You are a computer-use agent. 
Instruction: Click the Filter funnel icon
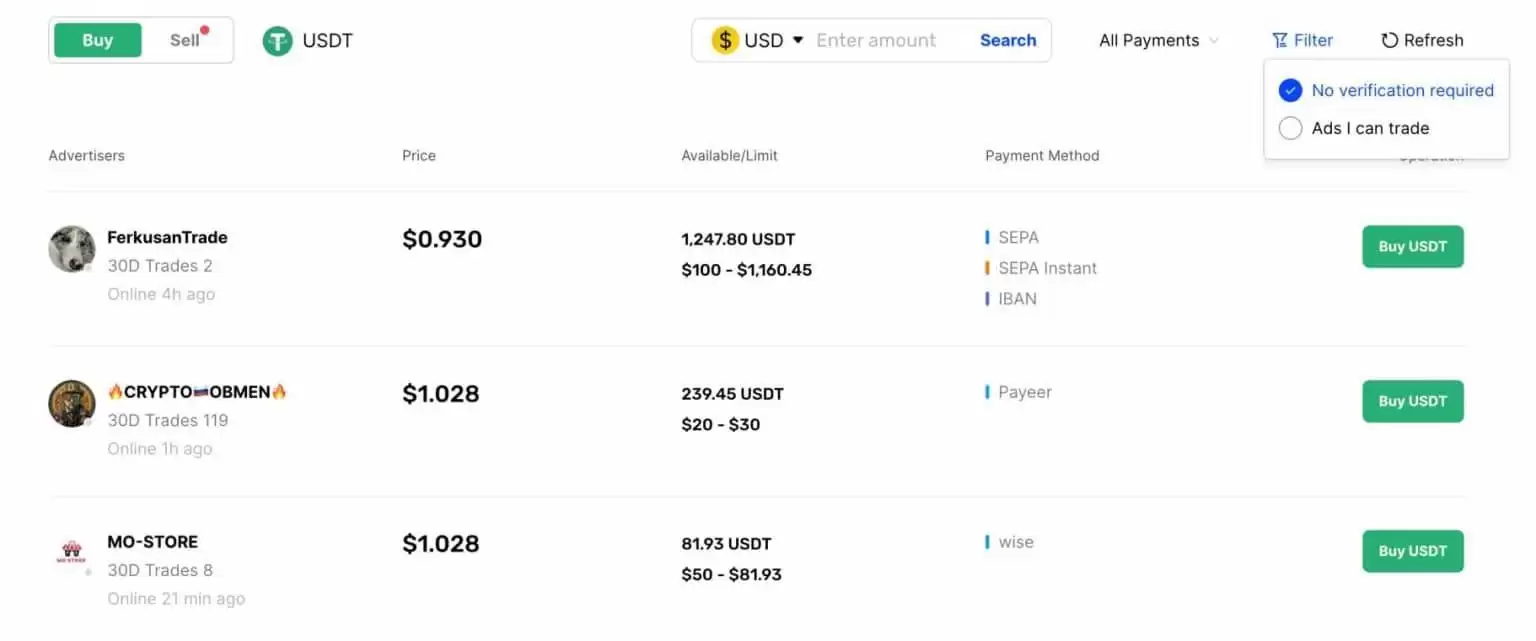tap(1279, 41)
